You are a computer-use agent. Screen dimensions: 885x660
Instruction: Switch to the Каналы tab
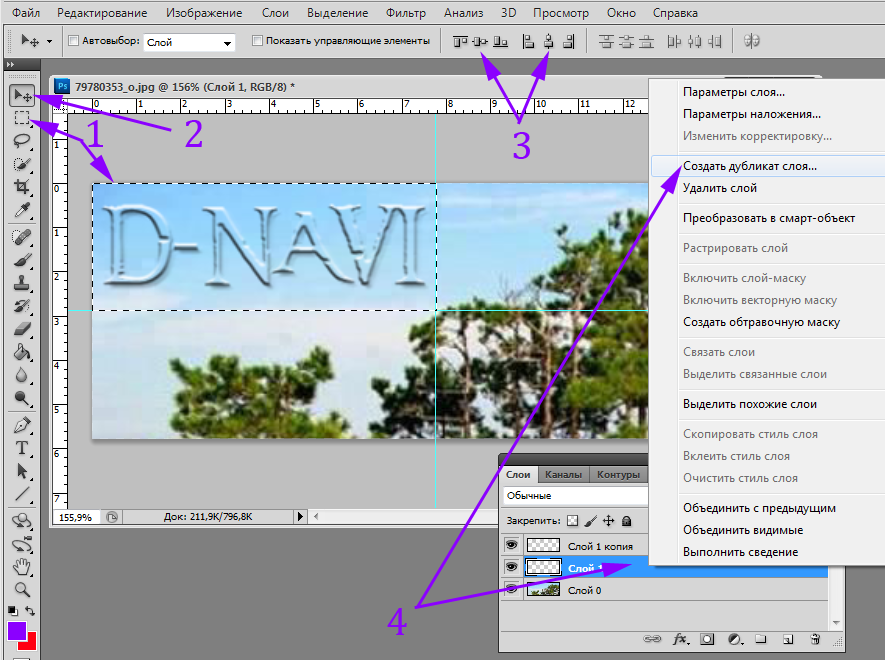pyautogui.click(x=563, y=475)
